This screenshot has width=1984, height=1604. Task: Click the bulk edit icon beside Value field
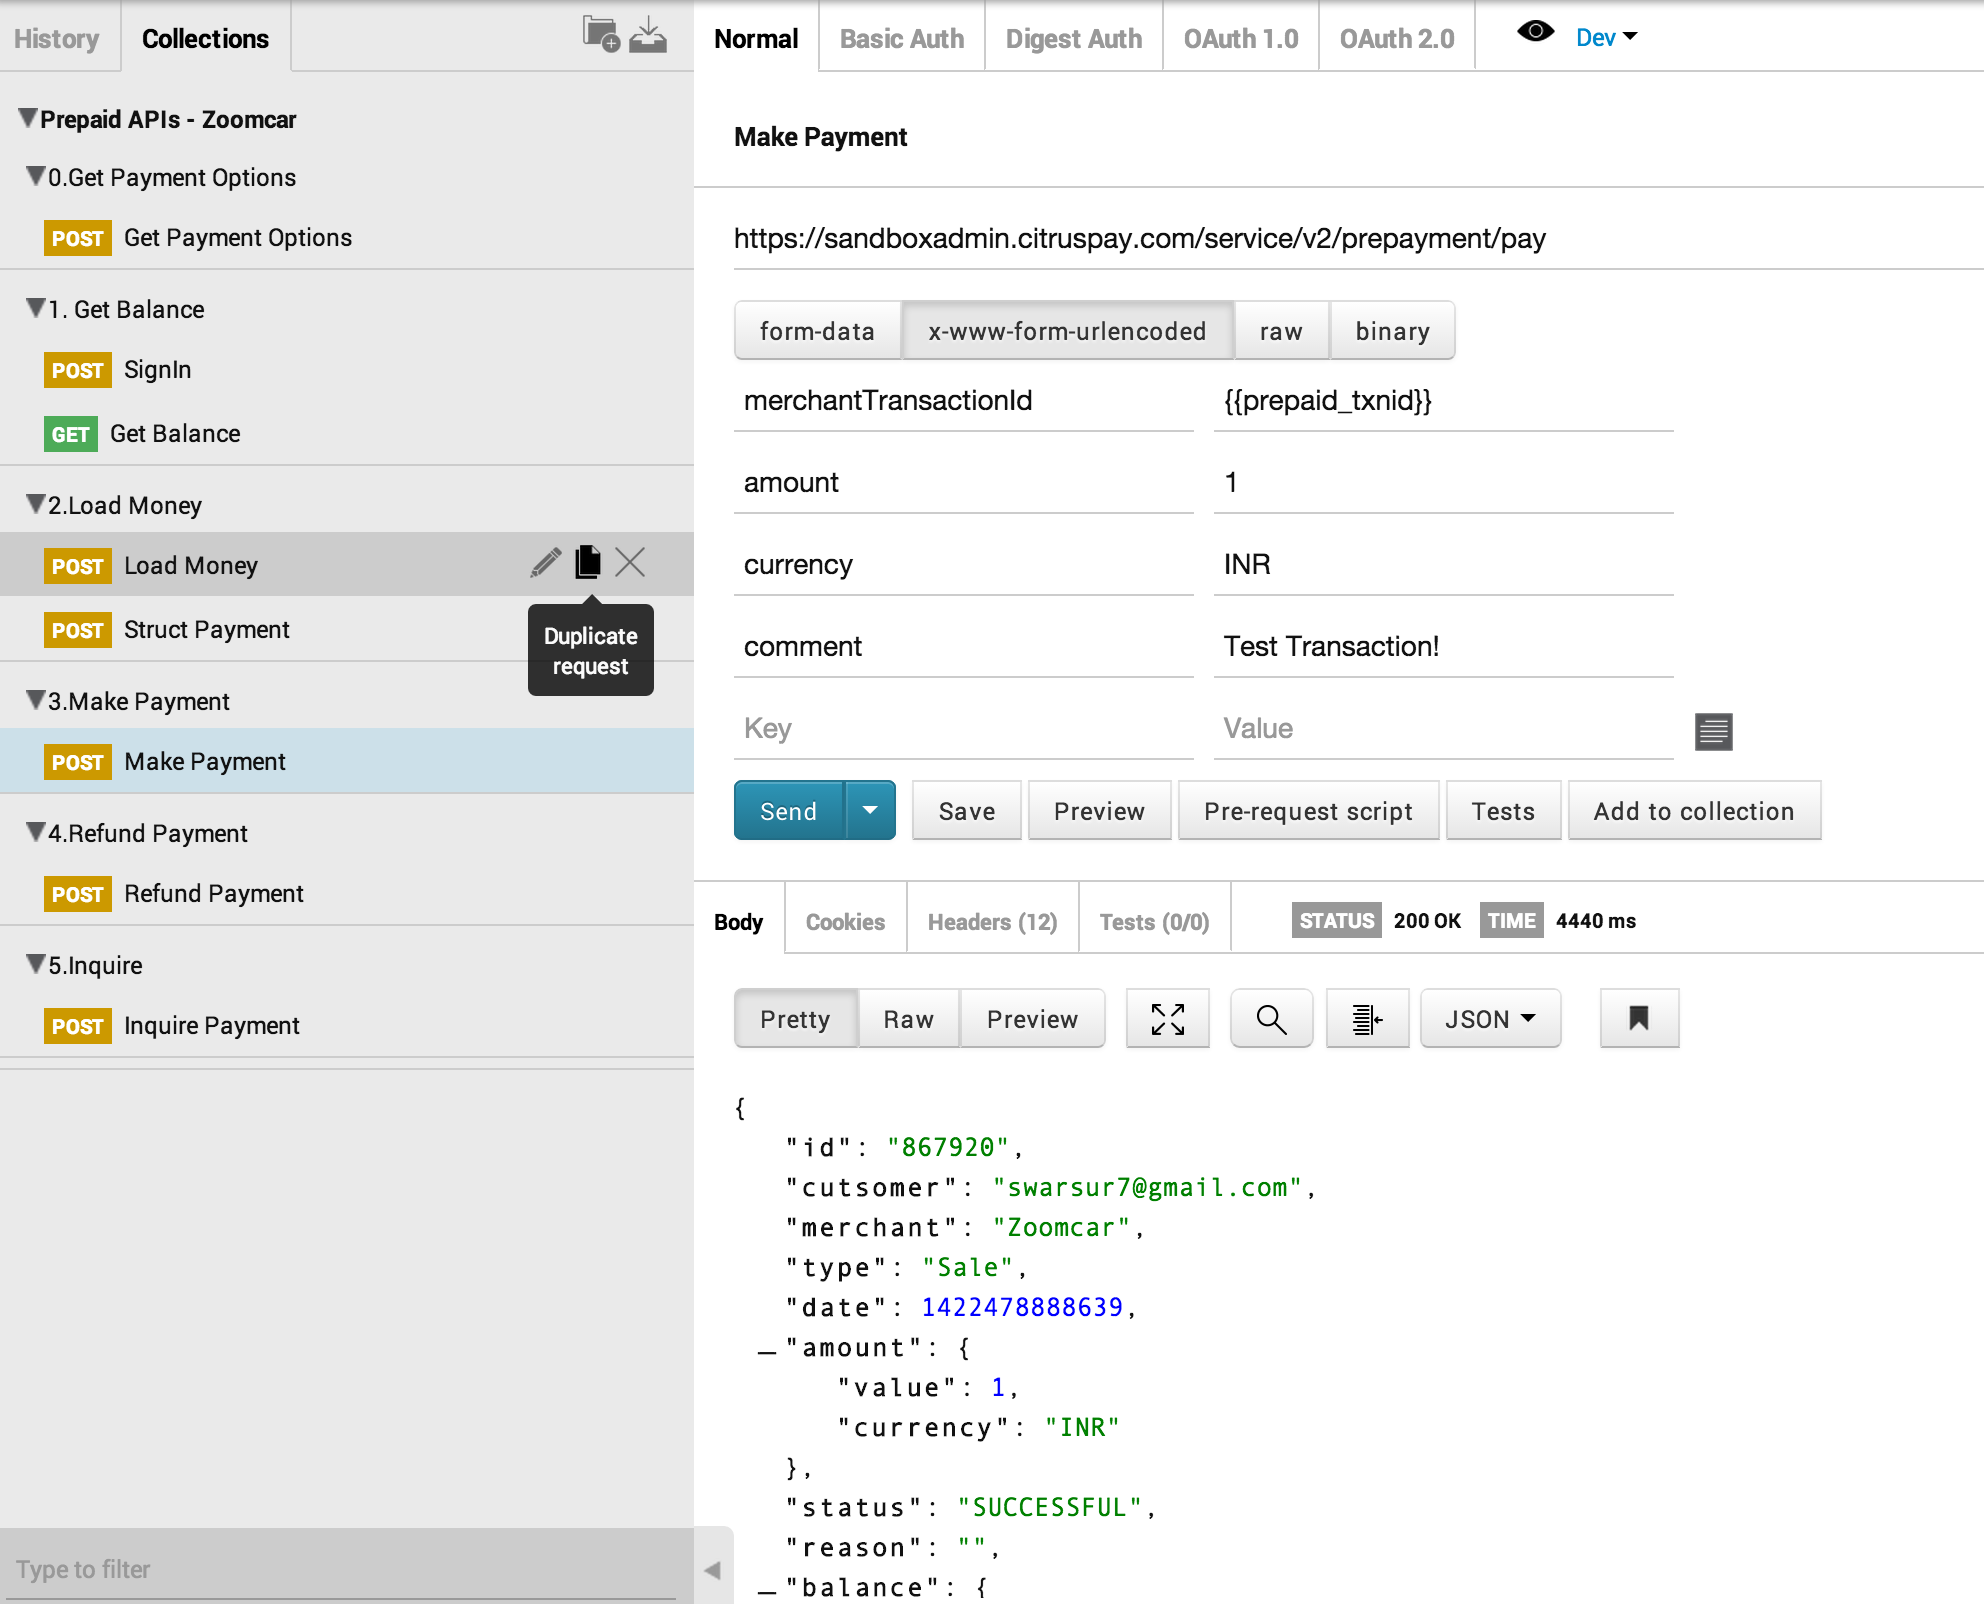(x=1713, y=731)
